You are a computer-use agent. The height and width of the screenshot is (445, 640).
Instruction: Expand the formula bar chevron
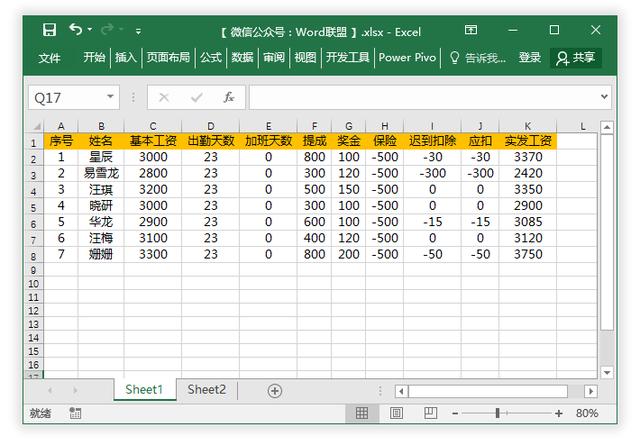click(x=604, y=97)
